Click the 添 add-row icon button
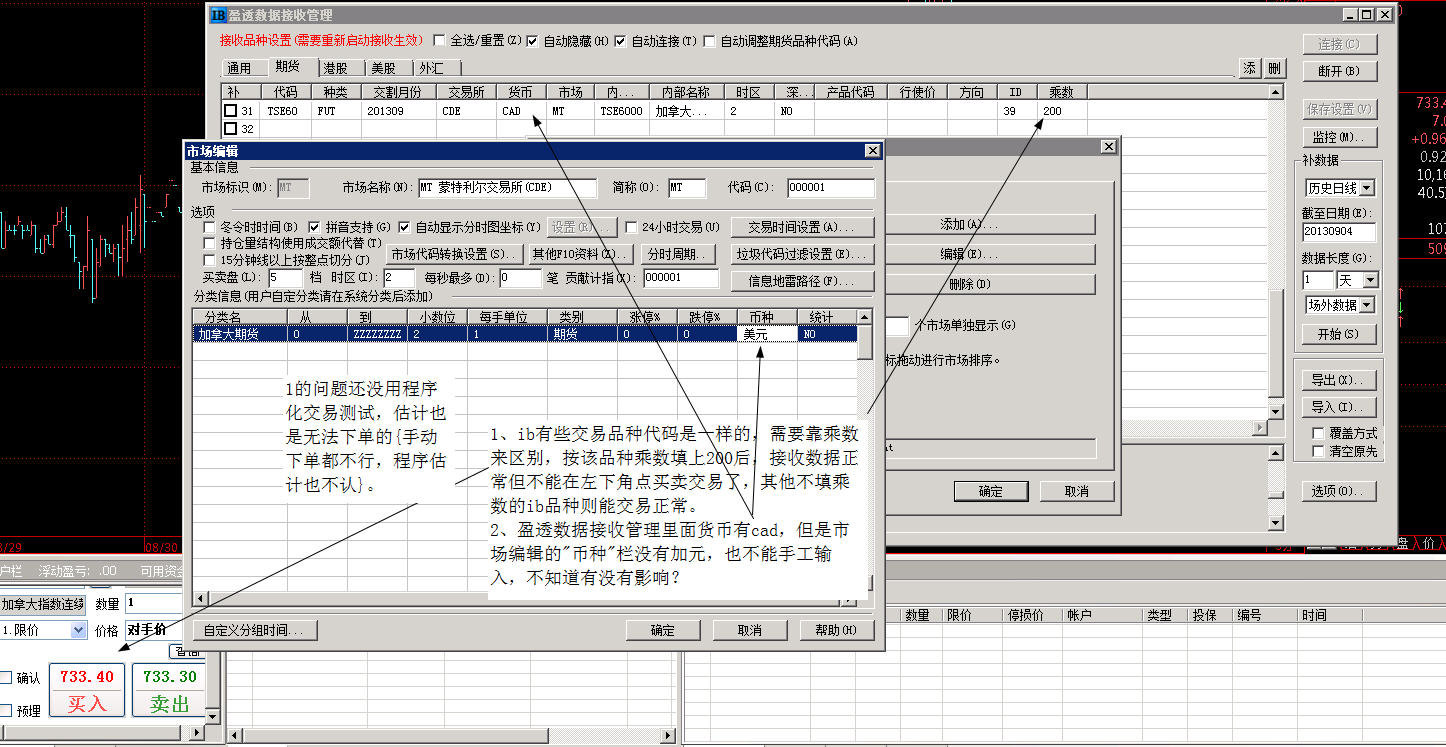This screenshot has height=747, width=1446. [x=1250, y=68]
